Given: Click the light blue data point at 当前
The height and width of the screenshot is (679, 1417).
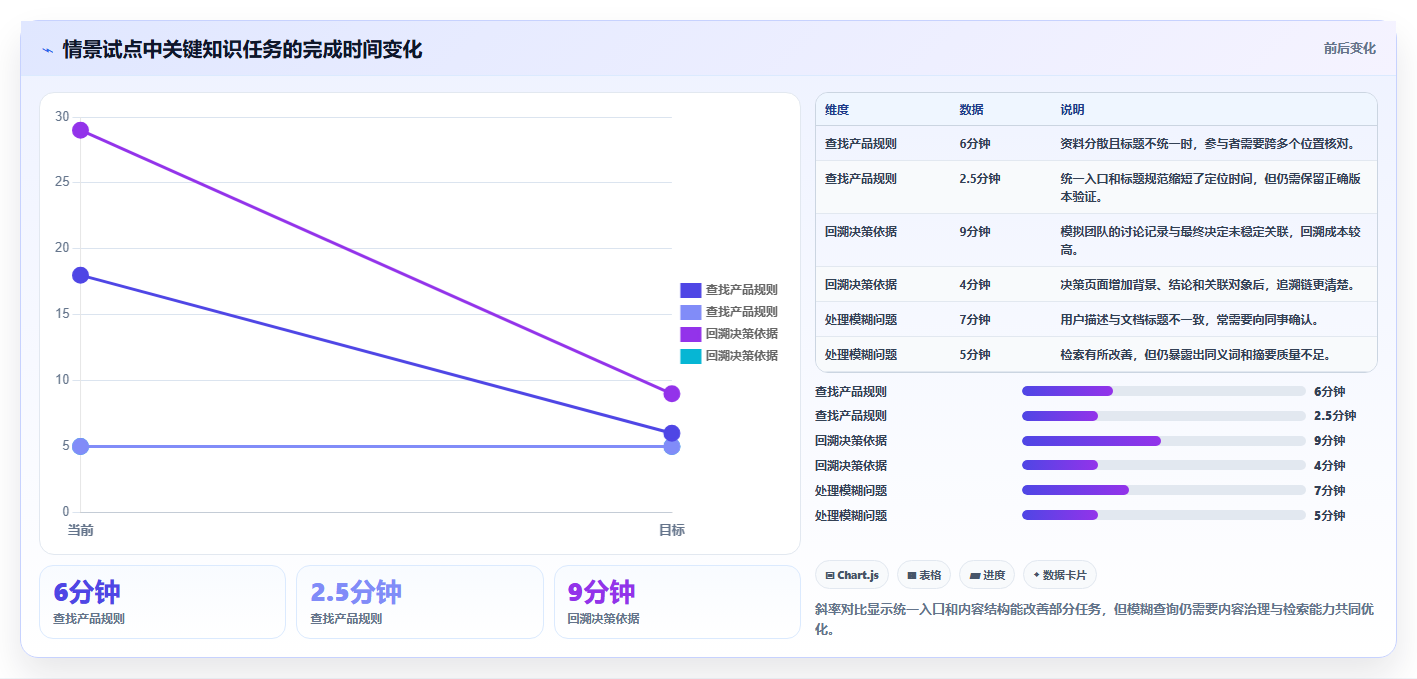Looking at the screenshot, I should [81, 446].
